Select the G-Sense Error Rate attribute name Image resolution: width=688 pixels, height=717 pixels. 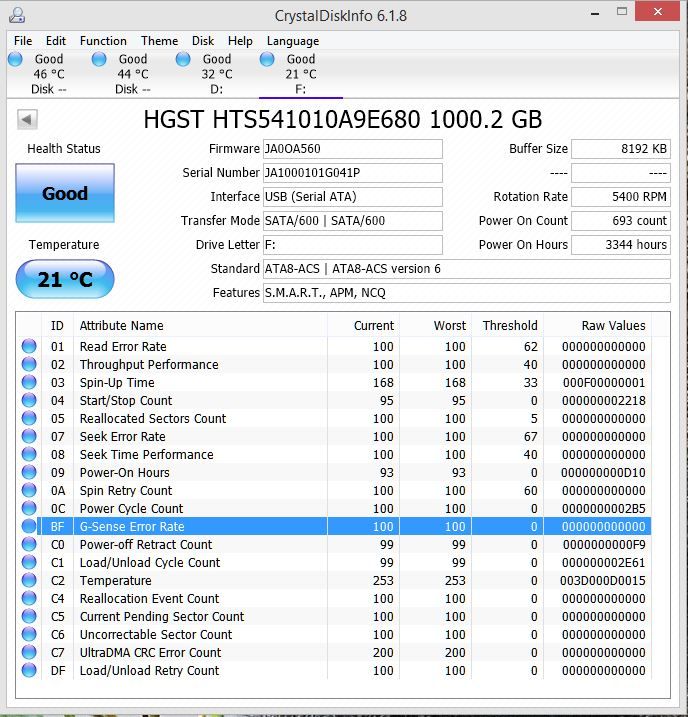(x=132, y=526)
